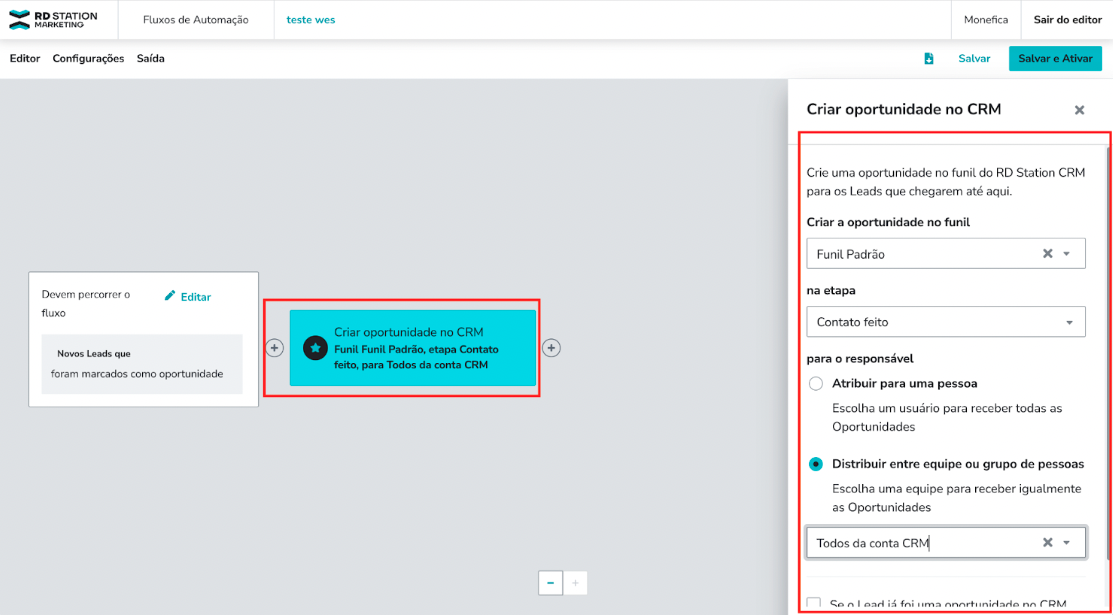1113x615 pixels.
Task: Open the Todos da conta CRM dropdown
Action: tap(1067, 543)
